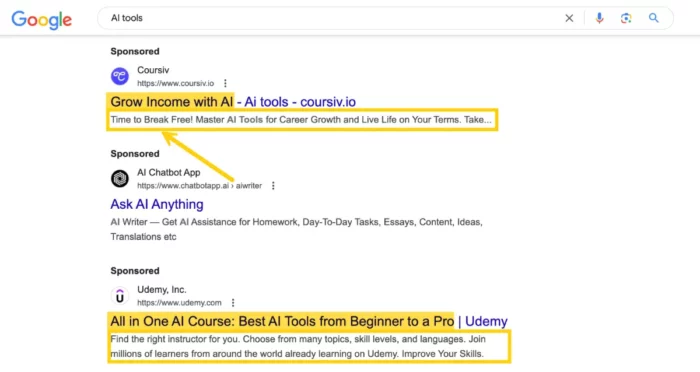Open the Coursiv ad options menu
Image resolution: width=700 pixels, height=372 pixels.
point(225,84)
